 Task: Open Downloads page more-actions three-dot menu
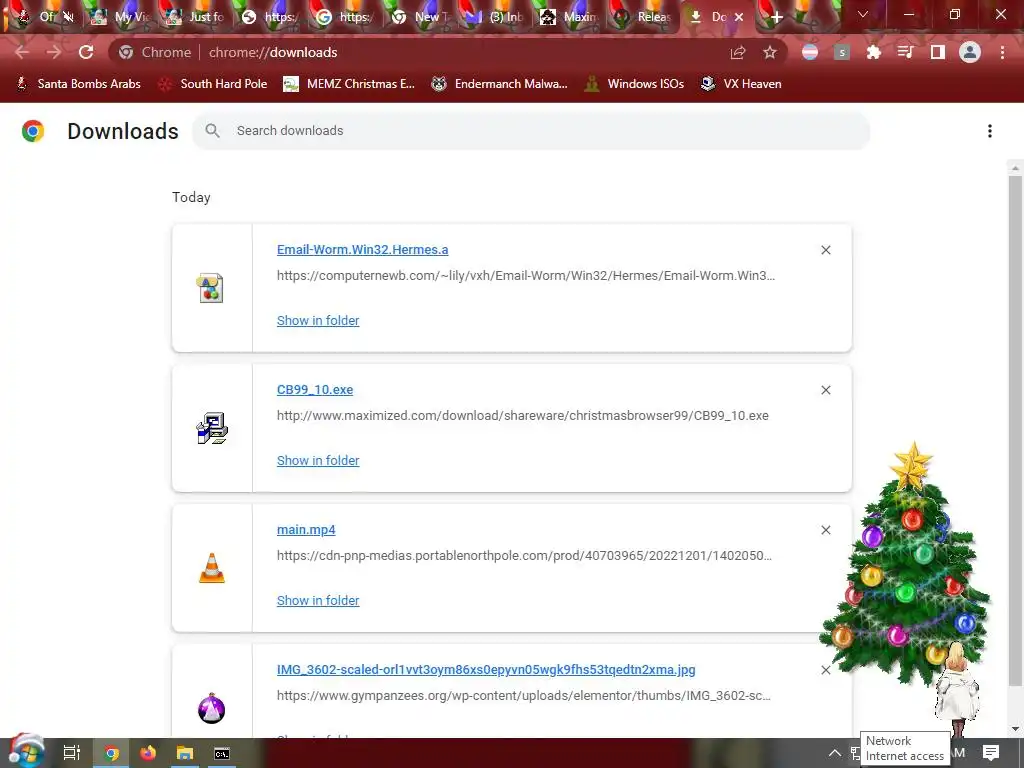pyautogui.click(x=989, y=131)
